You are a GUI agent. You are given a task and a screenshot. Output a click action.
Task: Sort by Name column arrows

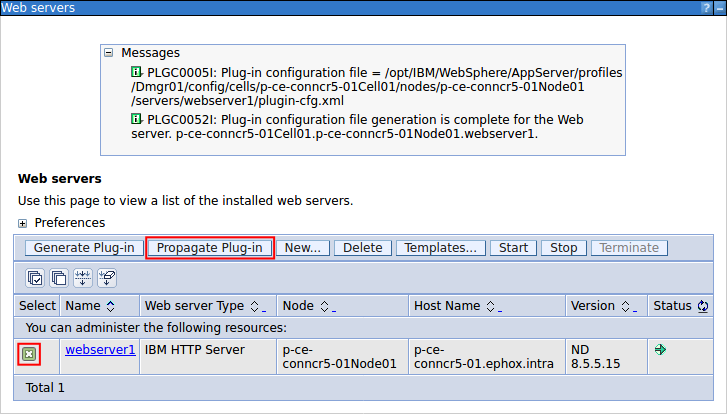(x=110, y=305)
